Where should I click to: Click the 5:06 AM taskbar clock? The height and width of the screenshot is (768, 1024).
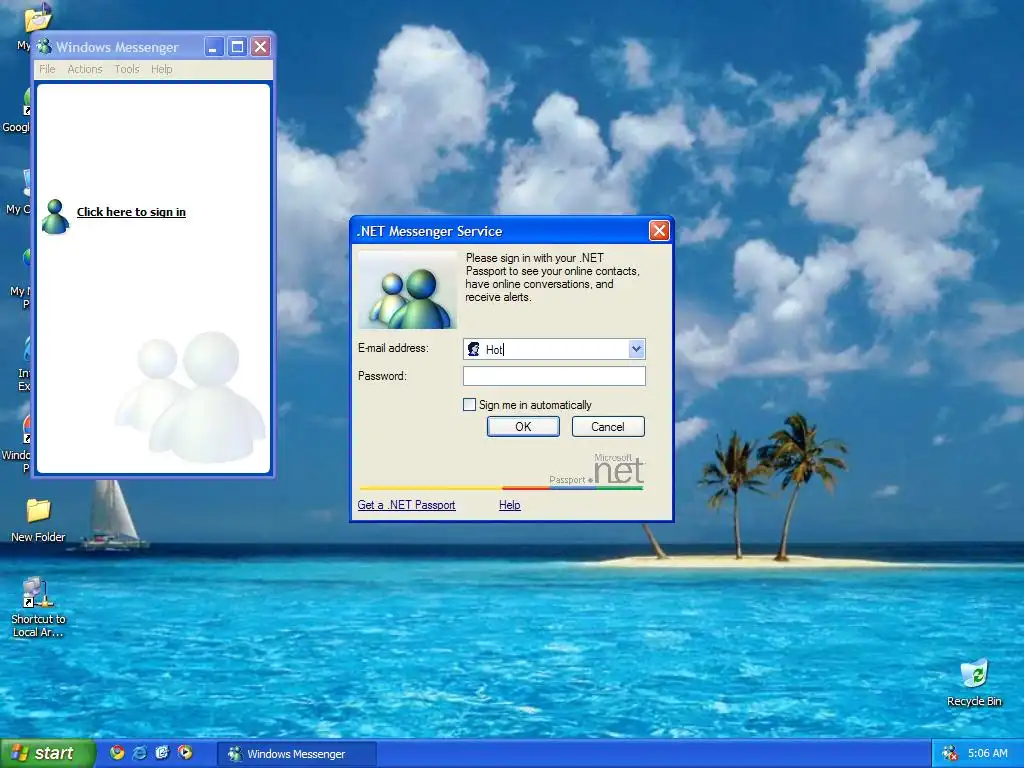point(987,754)
